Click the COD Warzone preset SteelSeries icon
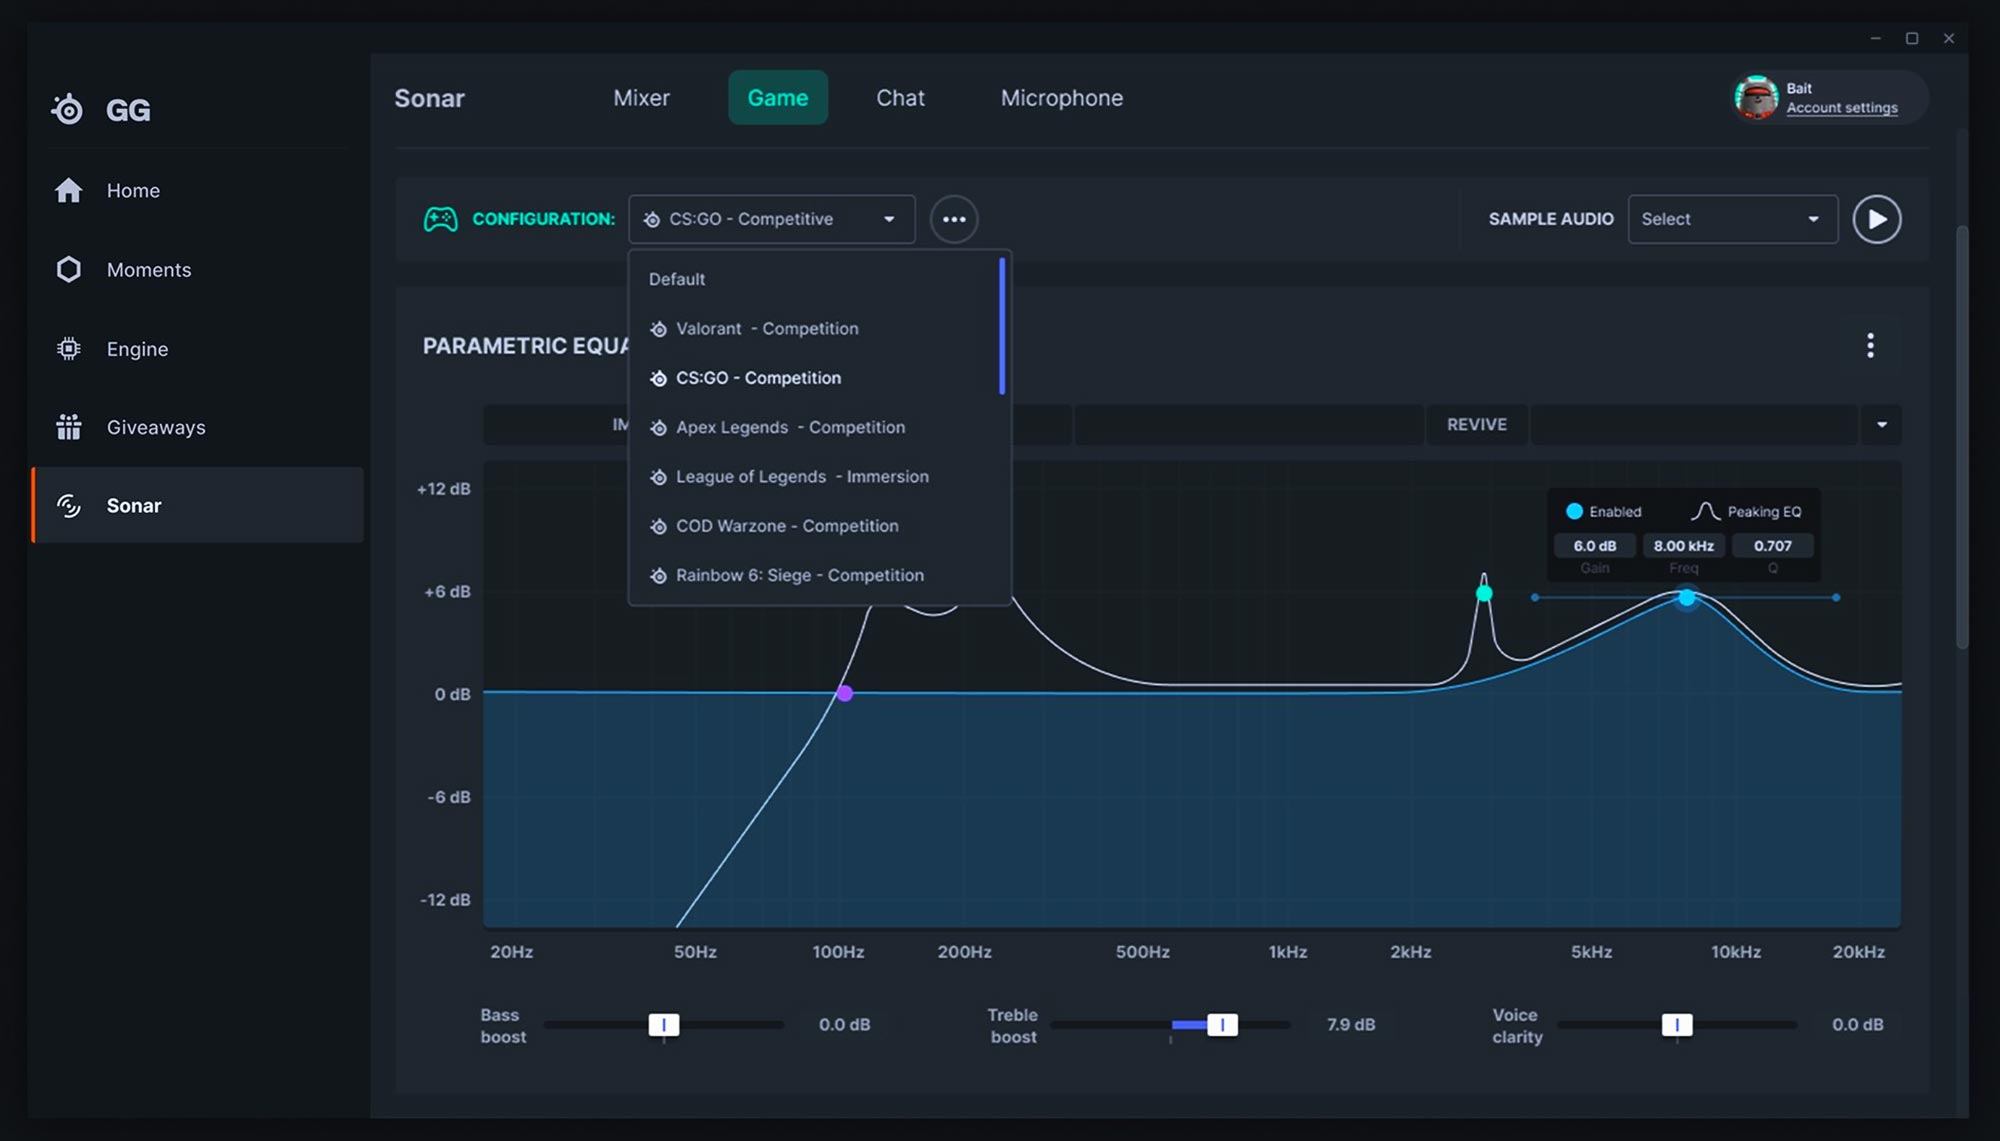Image resolution: width=2000 pixels, height=1141 pixels. point(658,526)
